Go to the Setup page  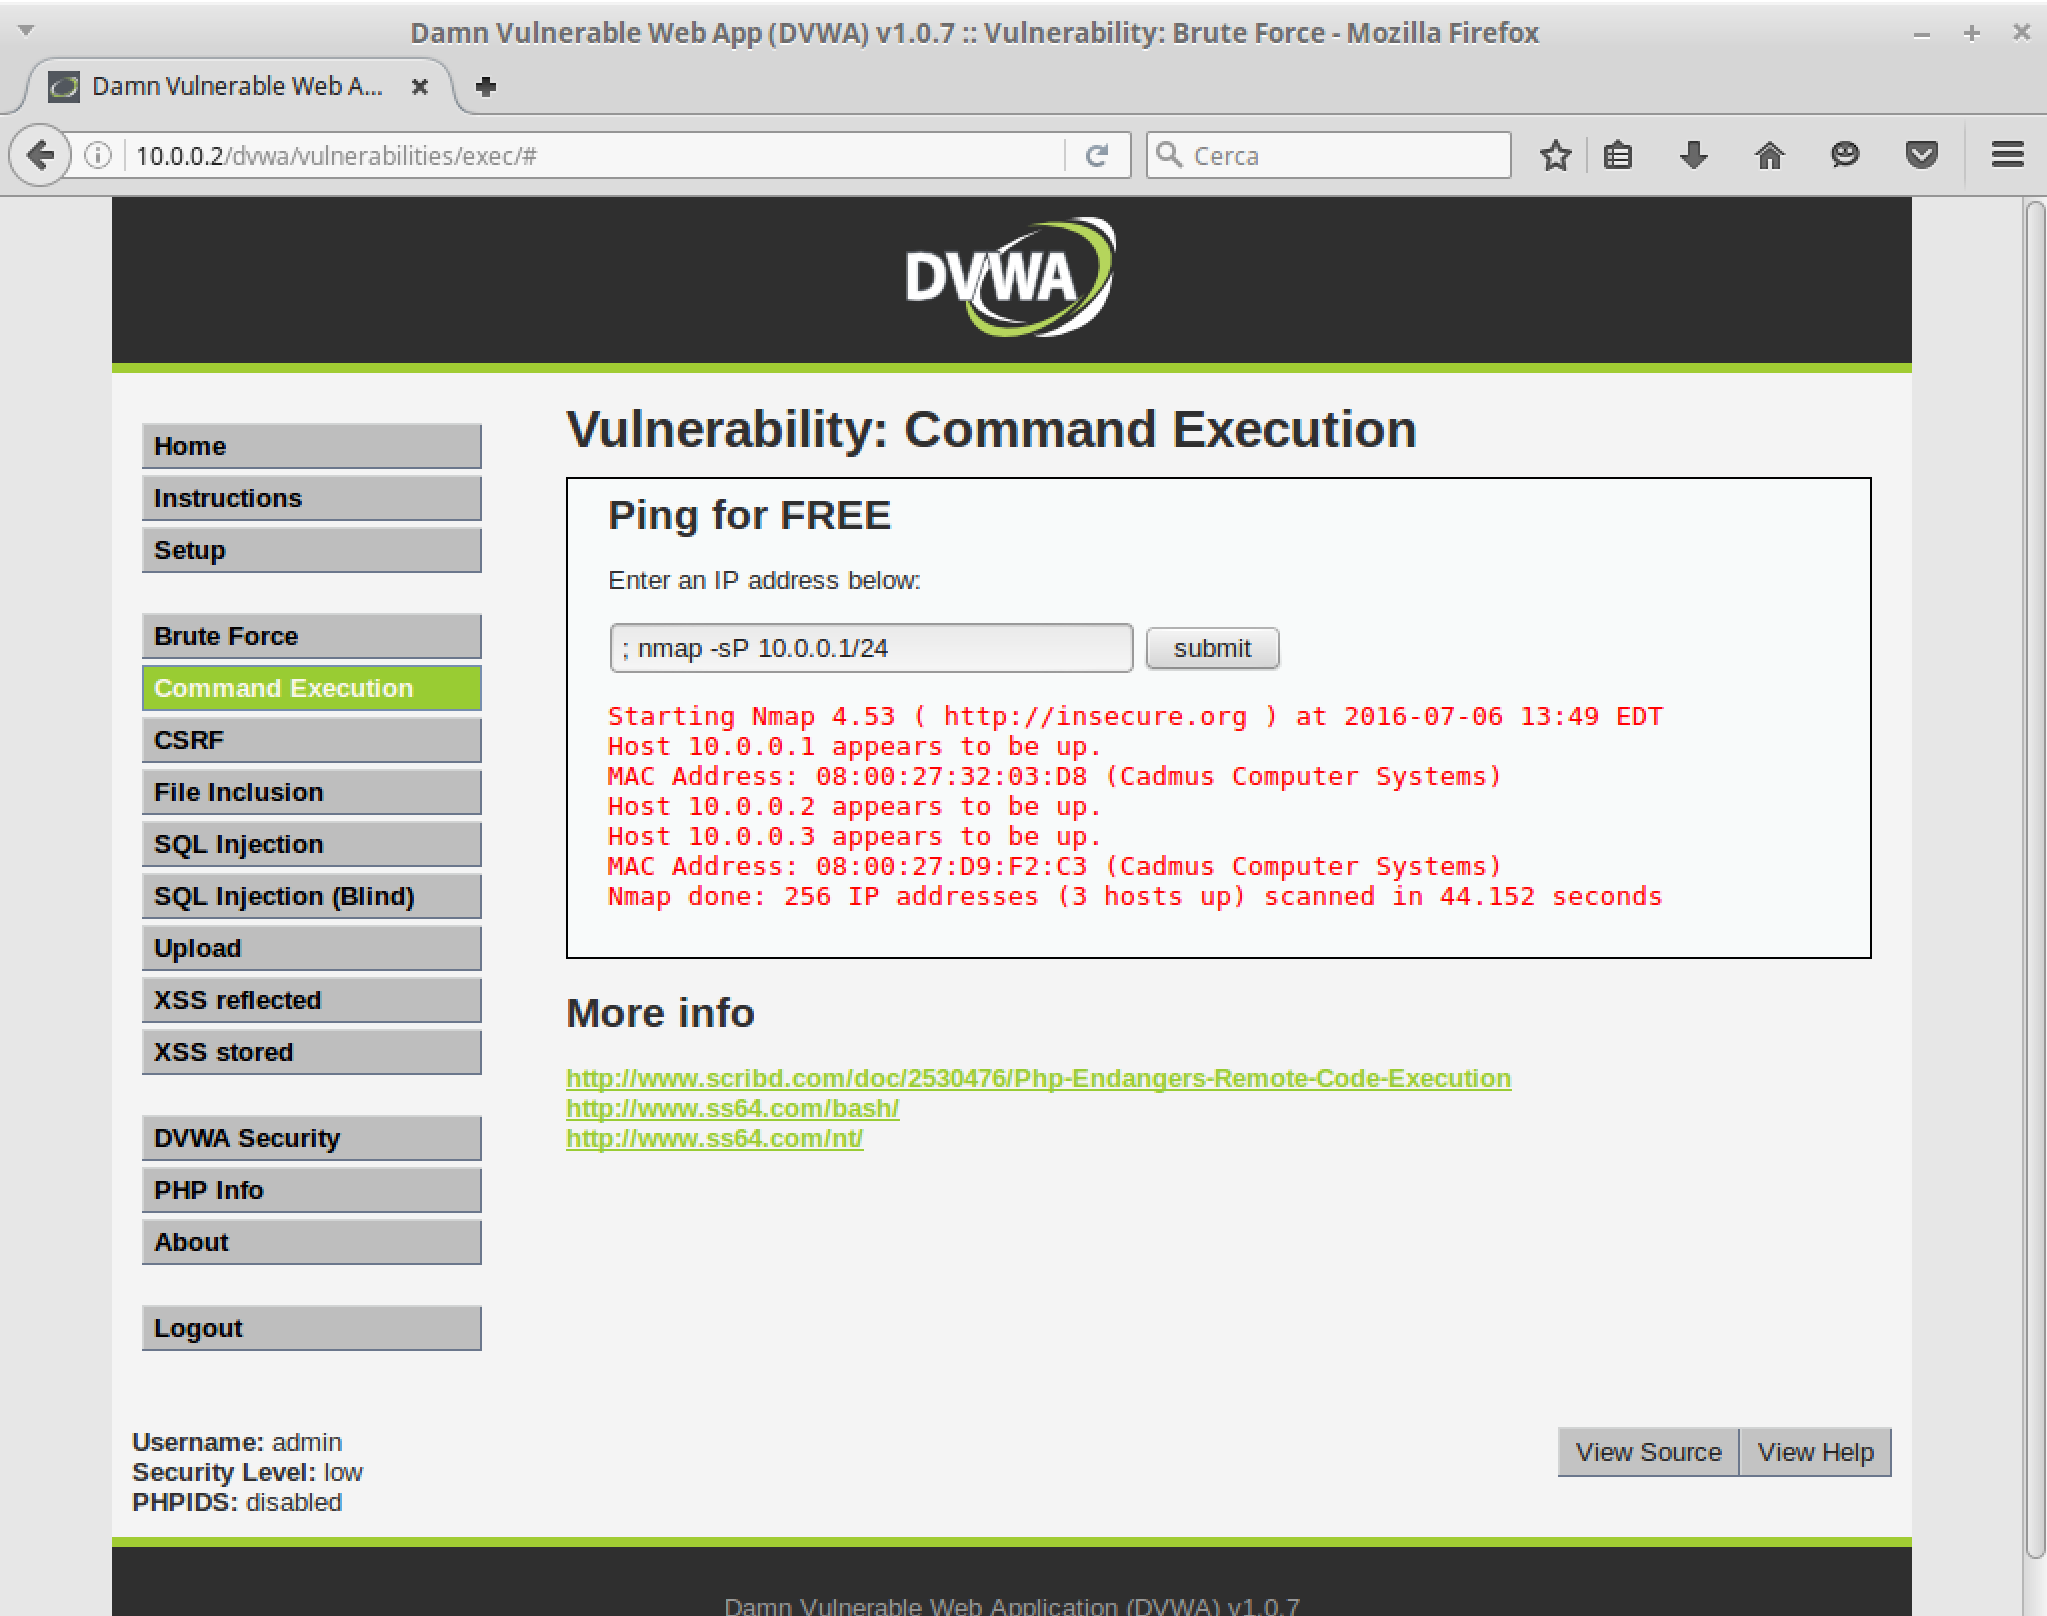pyautogui.click(x=312, y=550)
